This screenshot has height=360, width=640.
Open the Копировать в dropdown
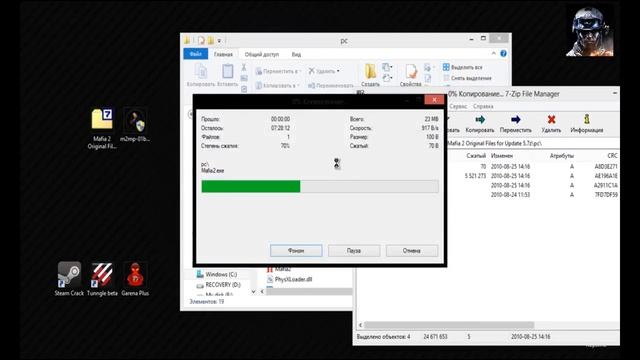point(278,85)
